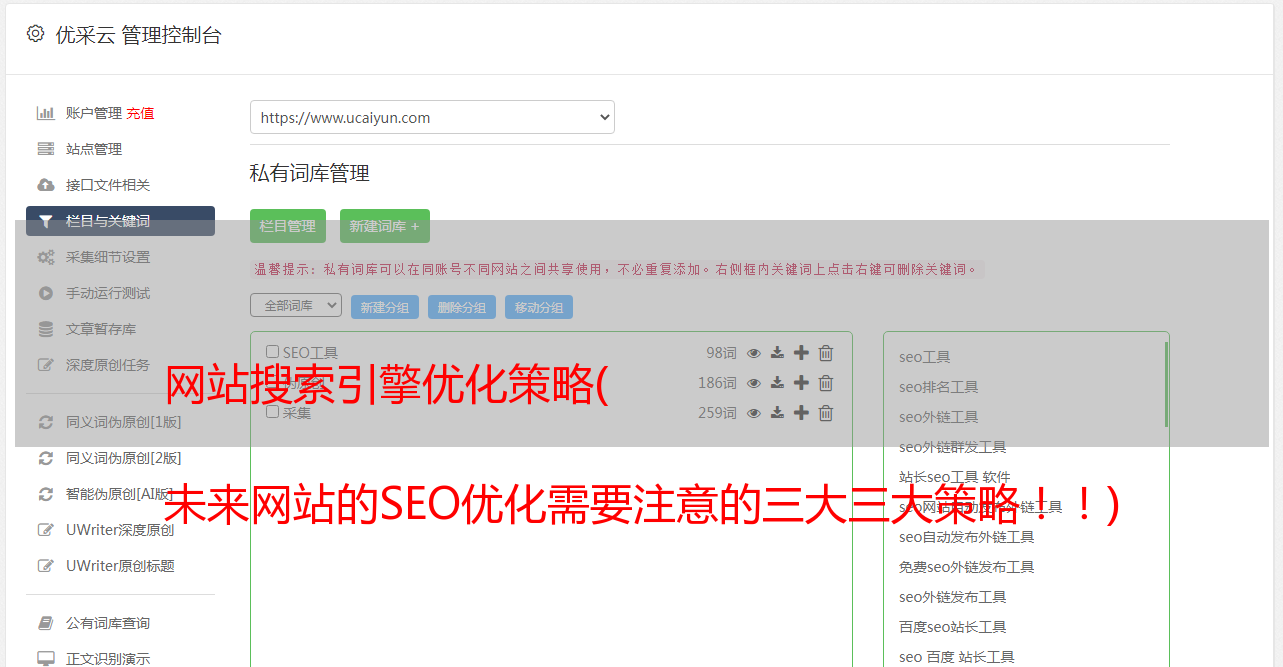Screen dimensions: 1283x667
Task: Download the 186词 word group
Action: (777, 383)
